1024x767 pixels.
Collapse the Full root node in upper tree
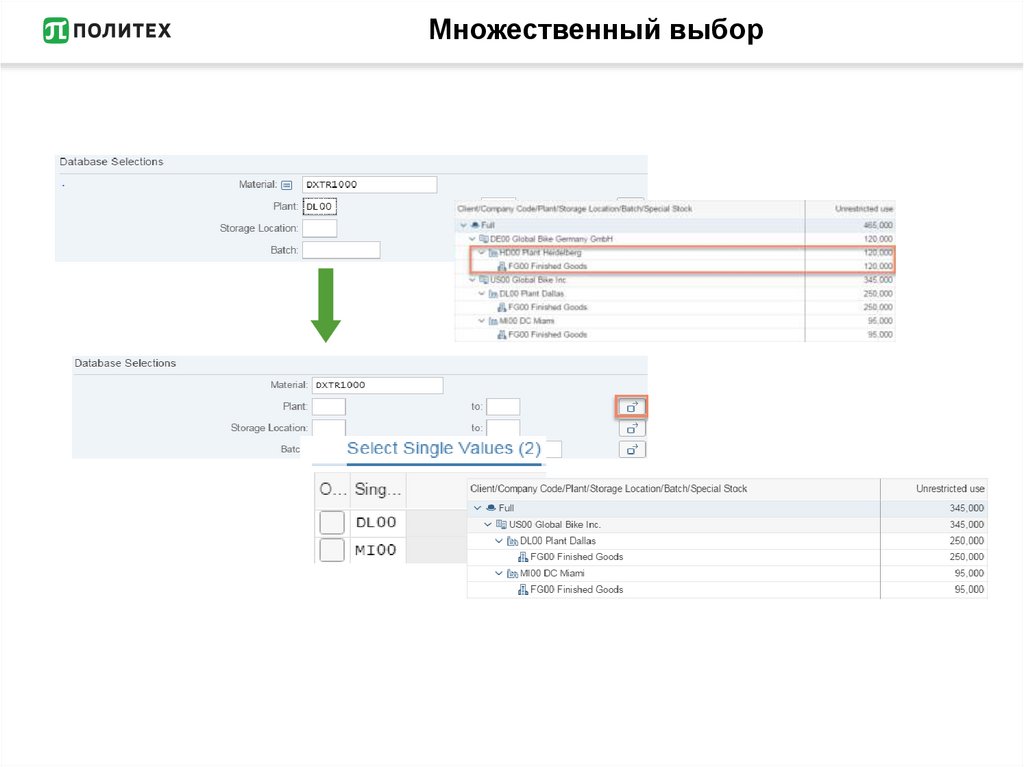(x=462, y=226)
